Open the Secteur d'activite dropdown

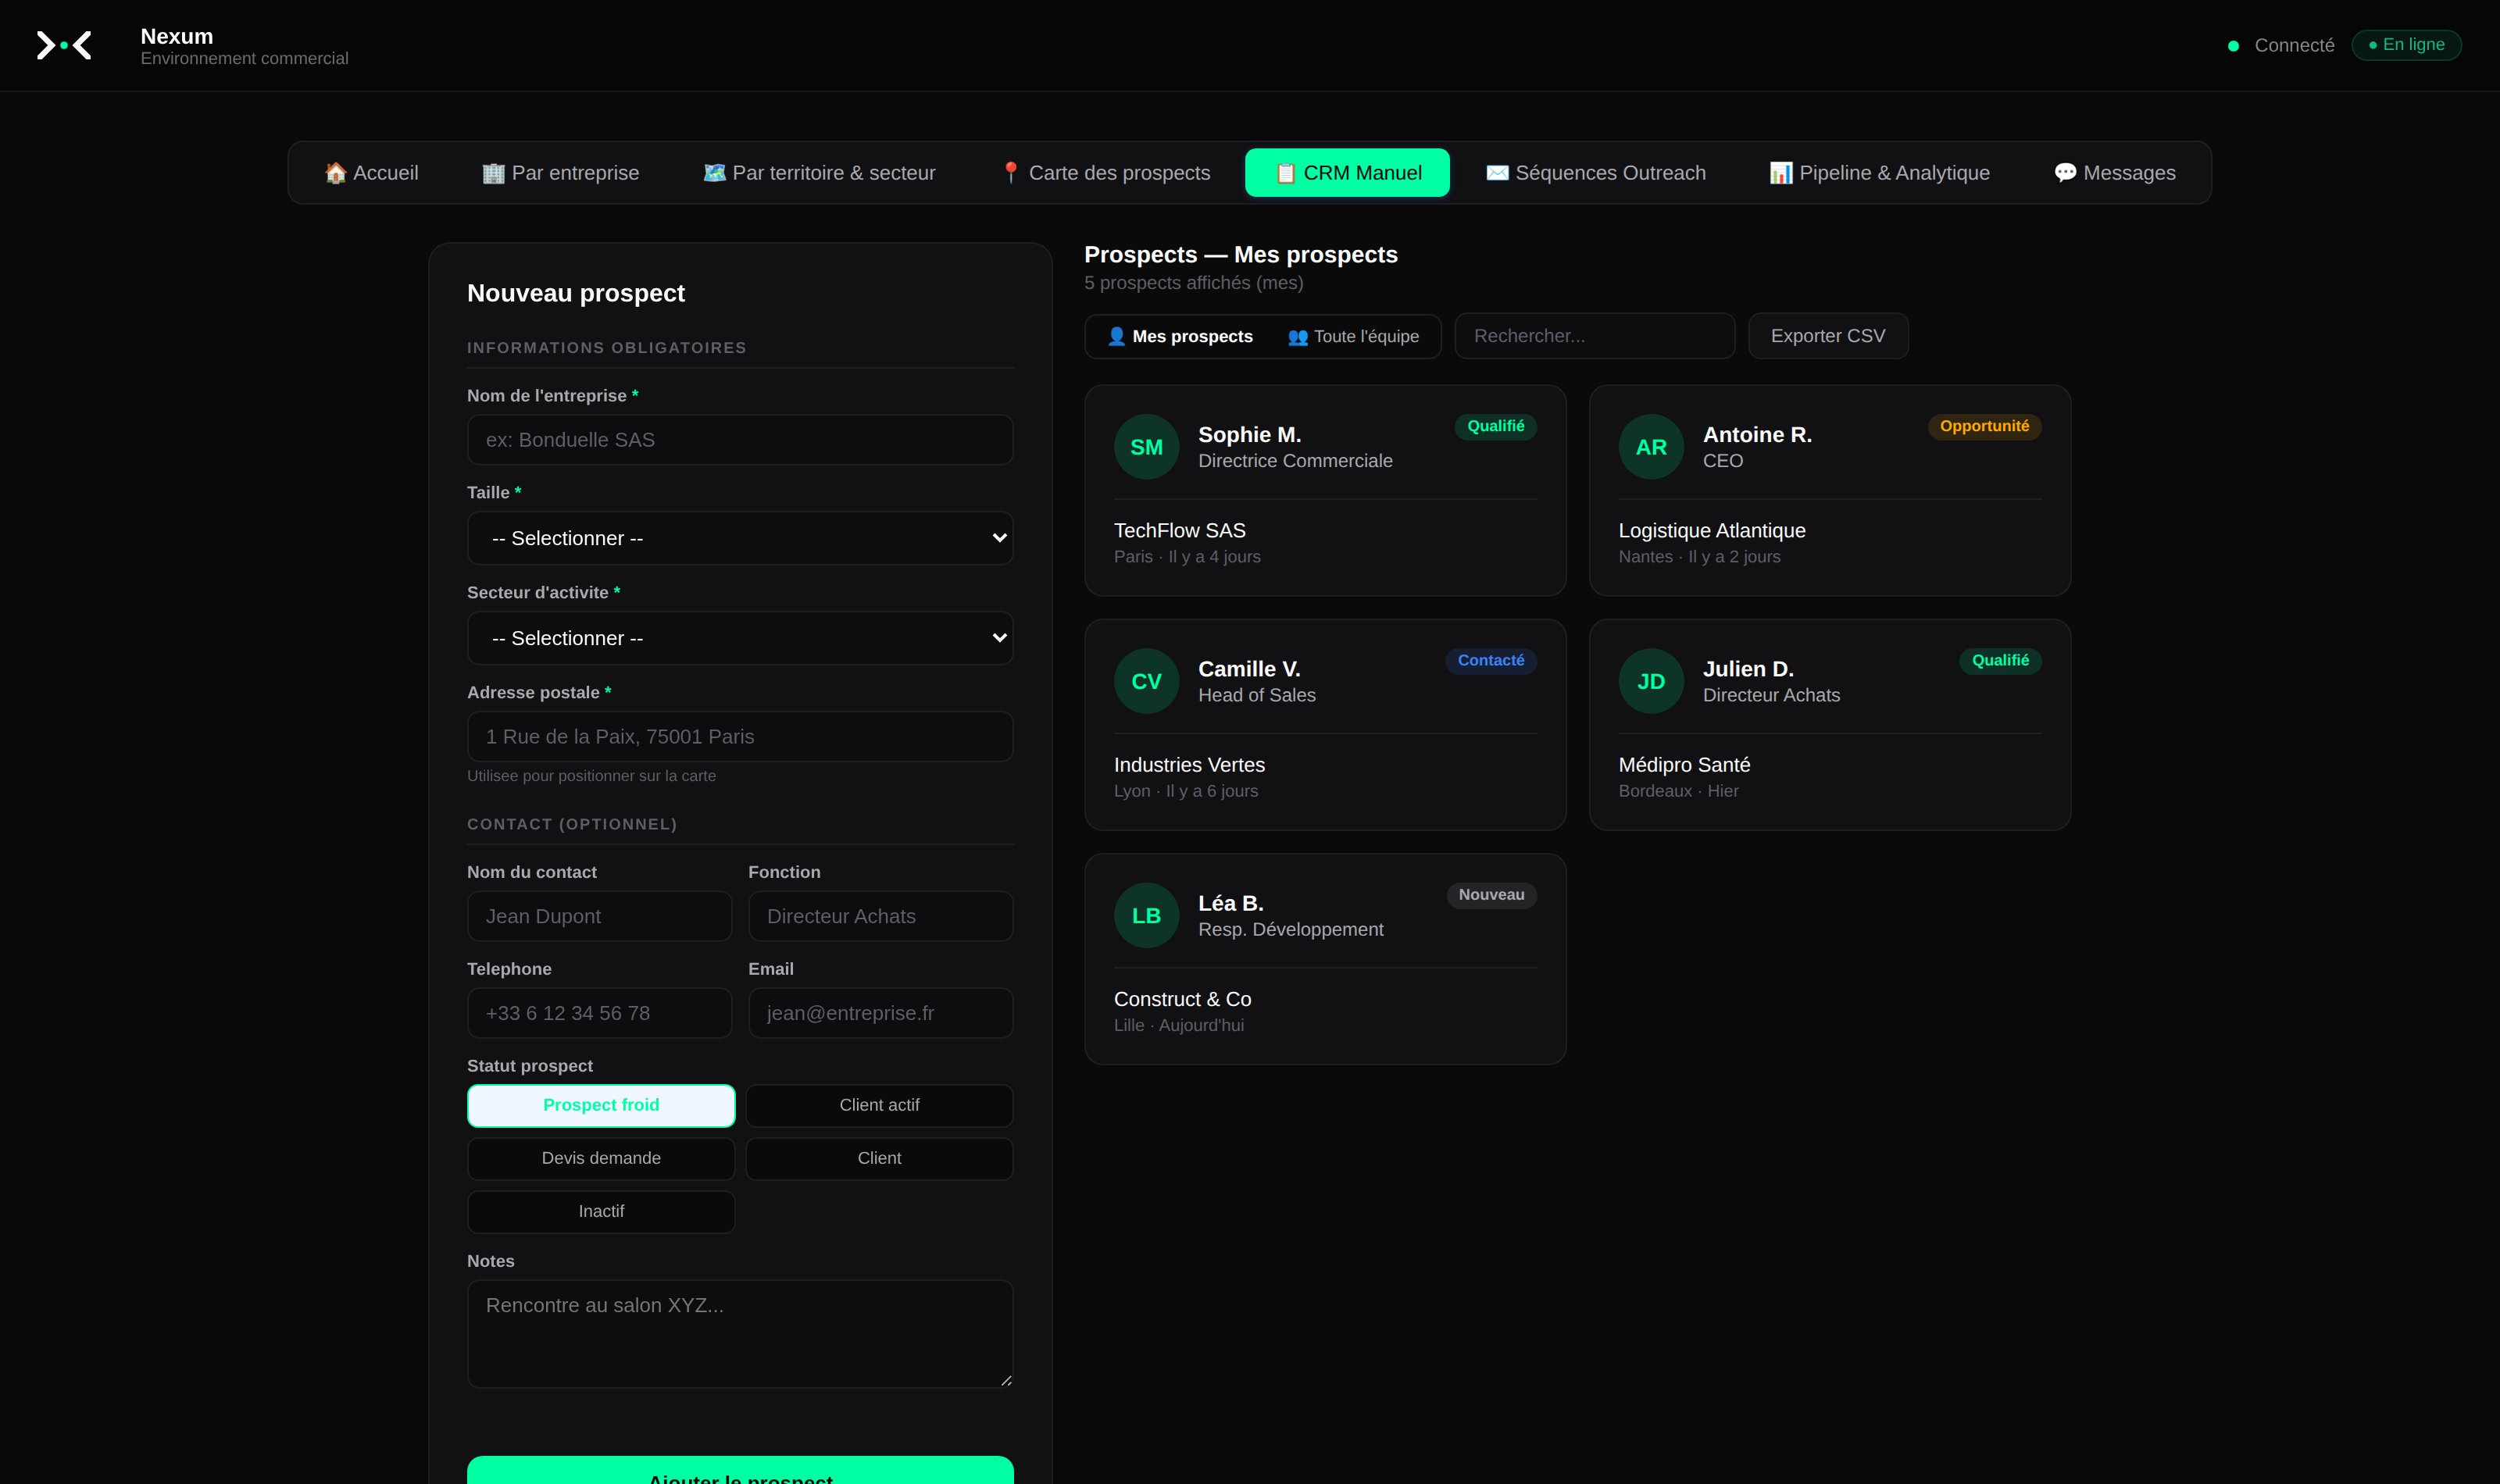tap(740, 638)
